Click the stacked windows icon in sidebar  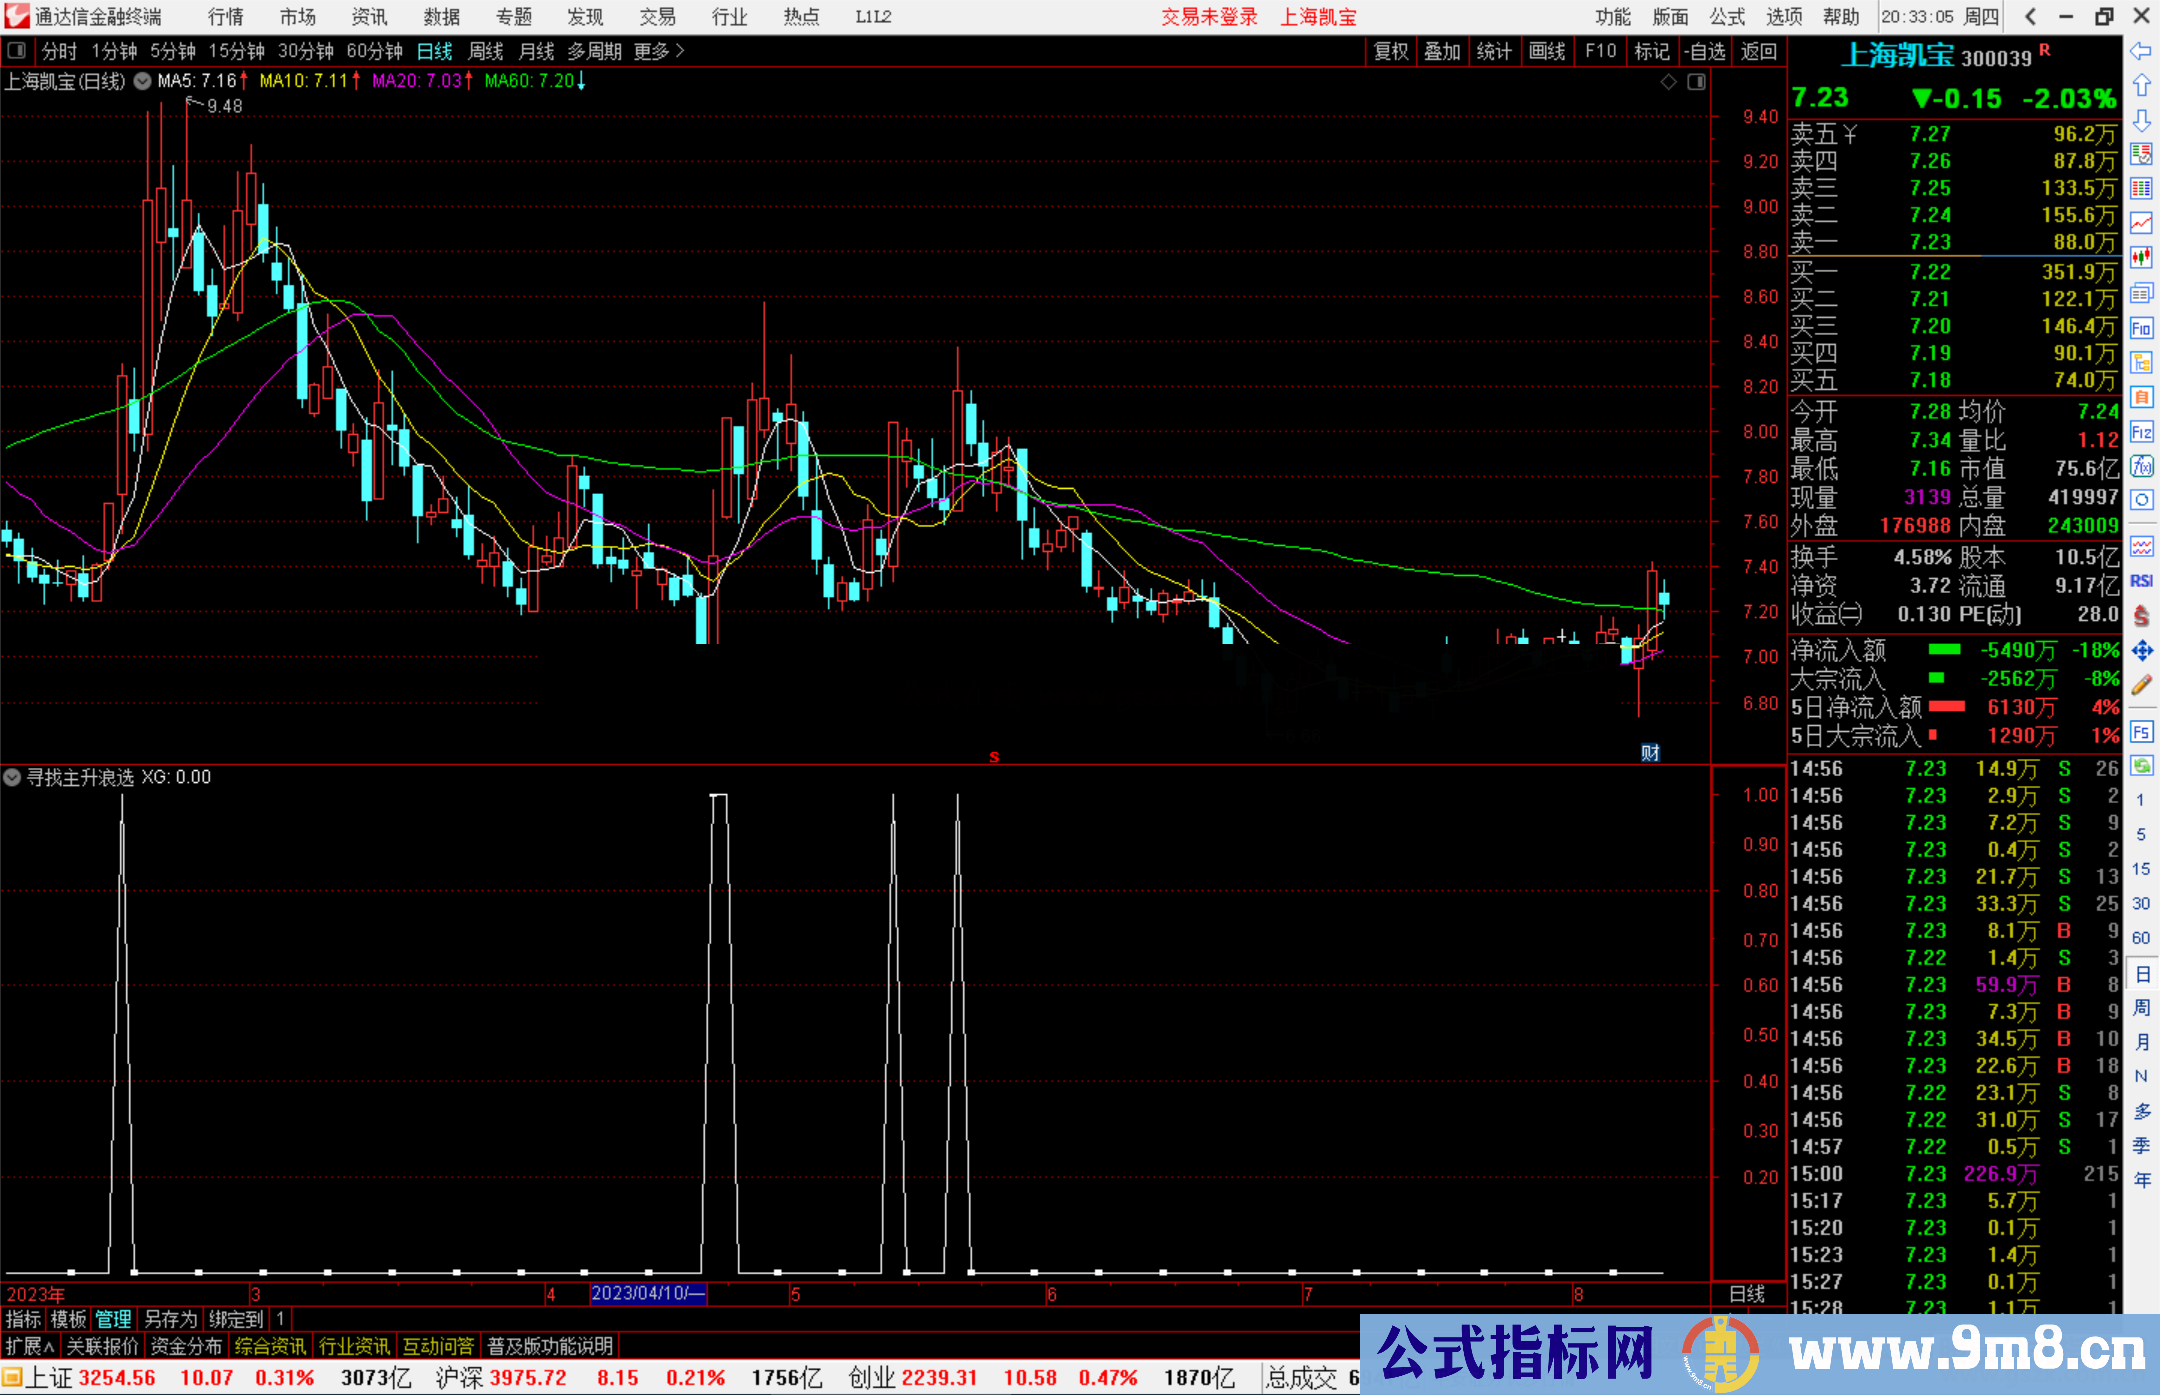2141,293
